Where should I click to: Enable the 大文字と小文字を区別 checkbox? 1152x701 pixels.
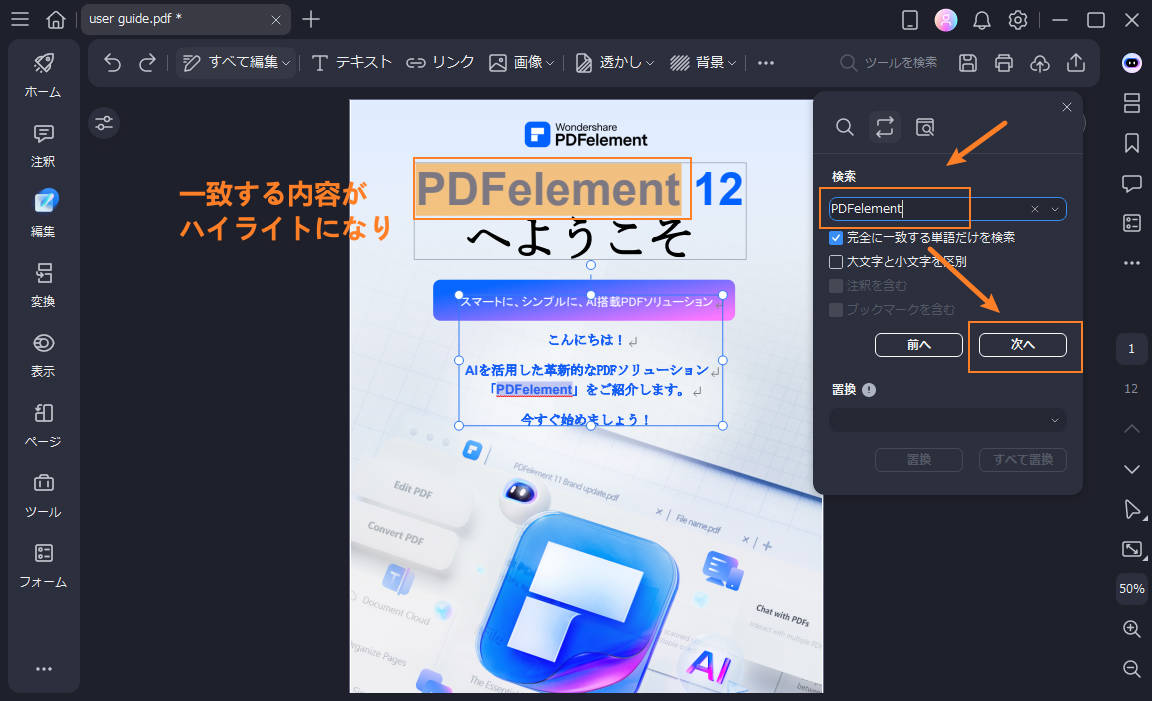point(836,262)
